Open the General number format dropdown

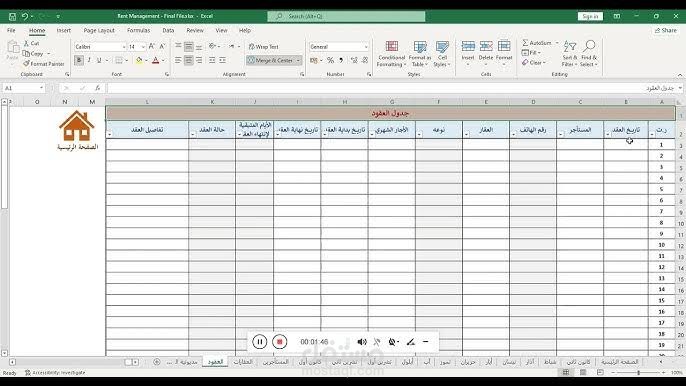pos(366,47)
